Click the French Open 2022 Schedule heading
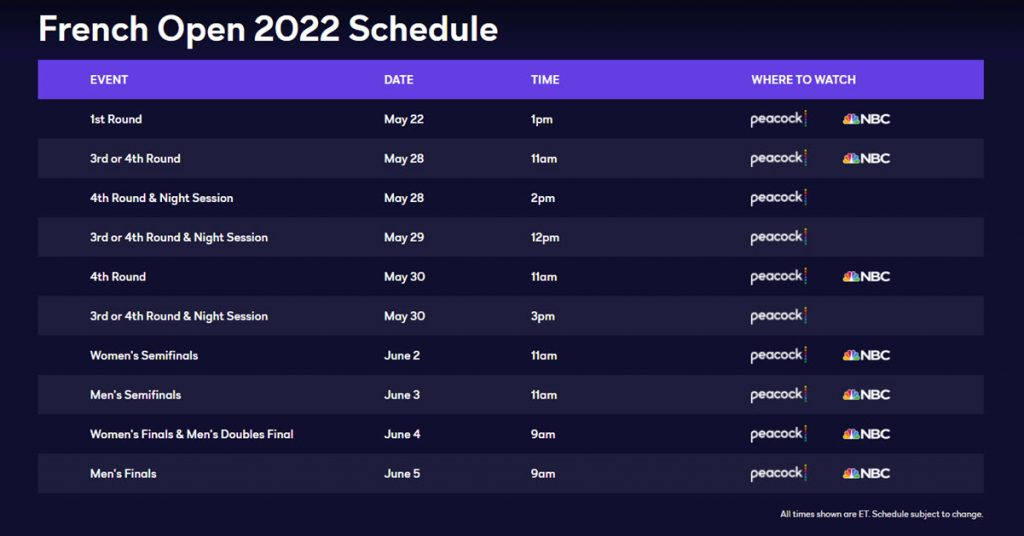The image size is (1024, 536). [x=268, y=29]
